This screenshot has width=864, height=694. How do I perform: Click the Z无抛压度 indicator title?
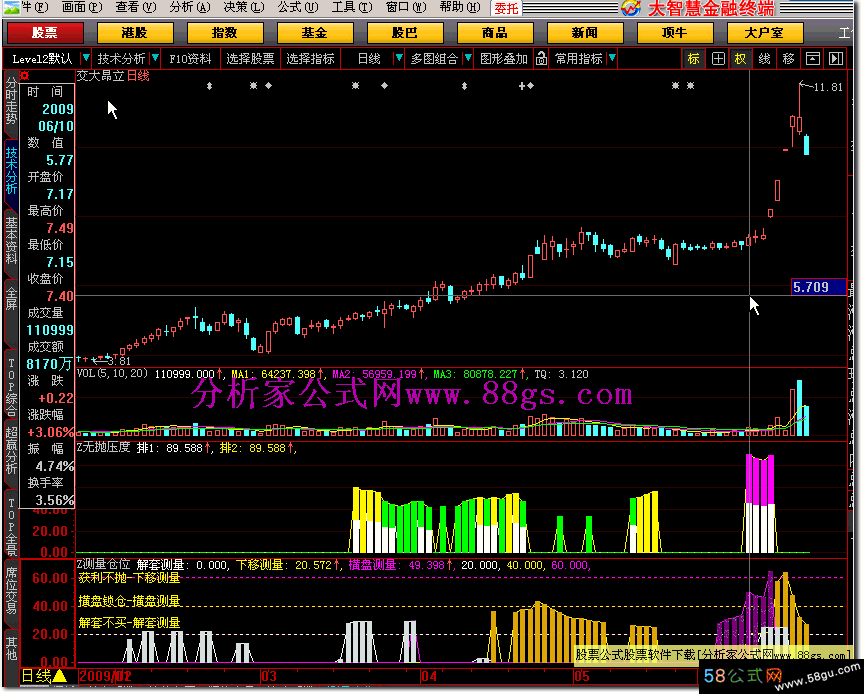coord(103,447)
